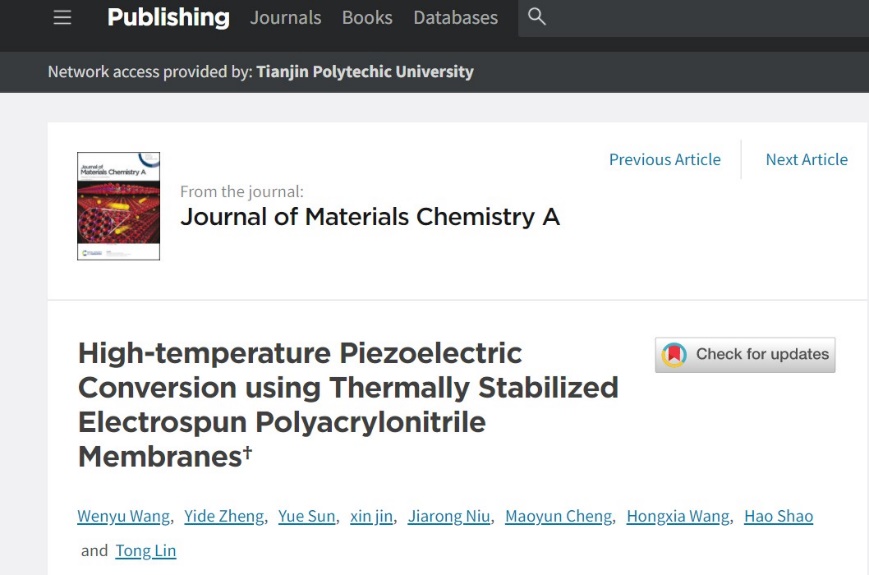Open author xin jin's link
The width and height of the screenshot is (869, 575).
tap(371, 516)
